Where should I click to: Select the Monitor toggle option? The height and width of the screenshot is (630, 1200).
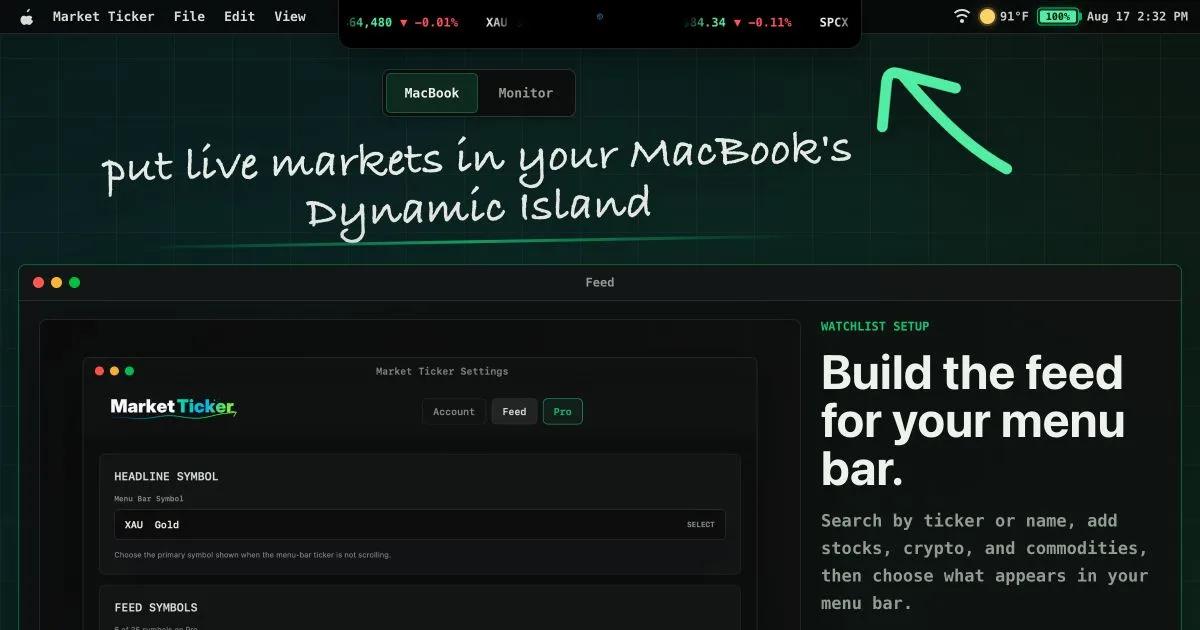[526, 93]
